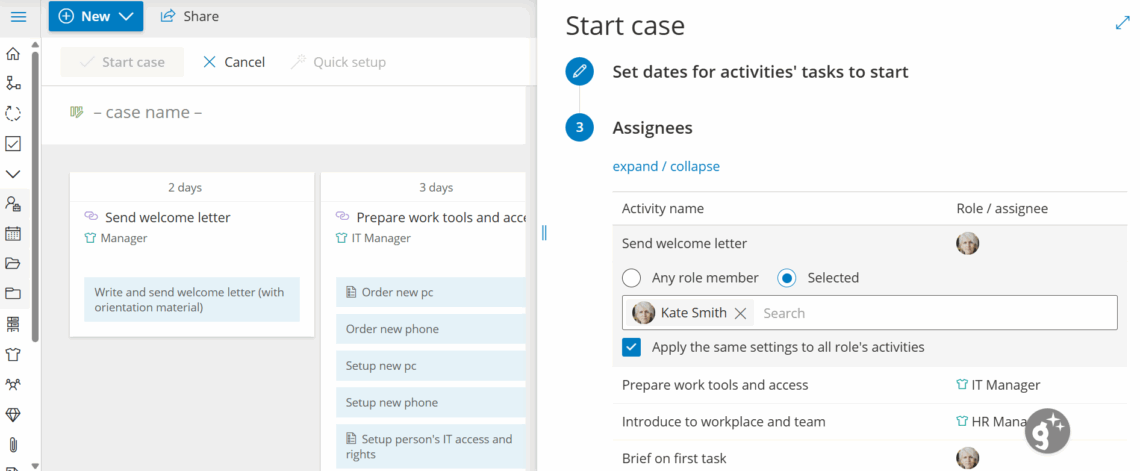The width and height of the screenshot is (1140, 471).
Task: Open the roles shirt icon in sidebar
Action: pos(13,354)
